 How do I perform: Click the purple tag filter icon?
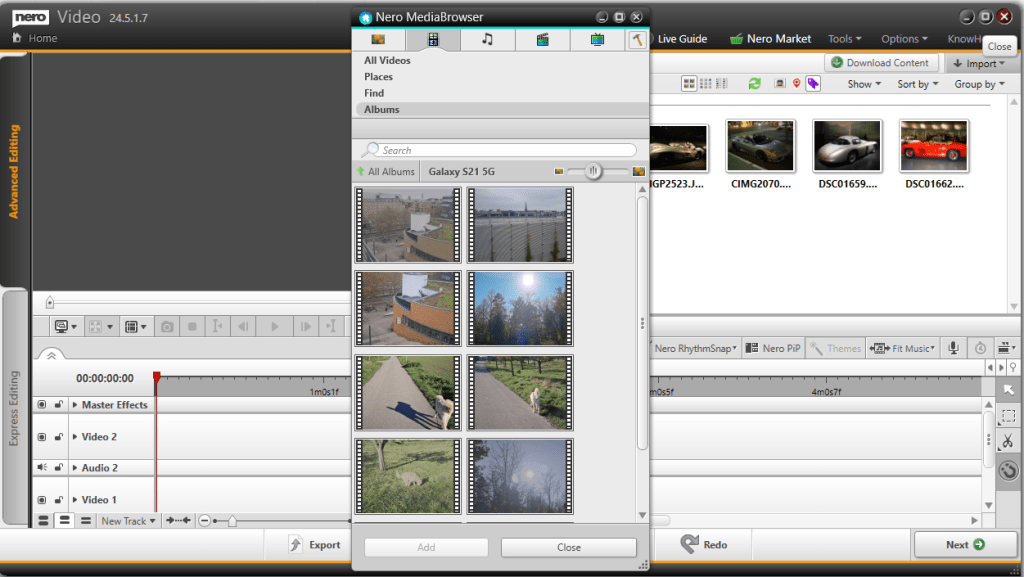pos(814,84)
